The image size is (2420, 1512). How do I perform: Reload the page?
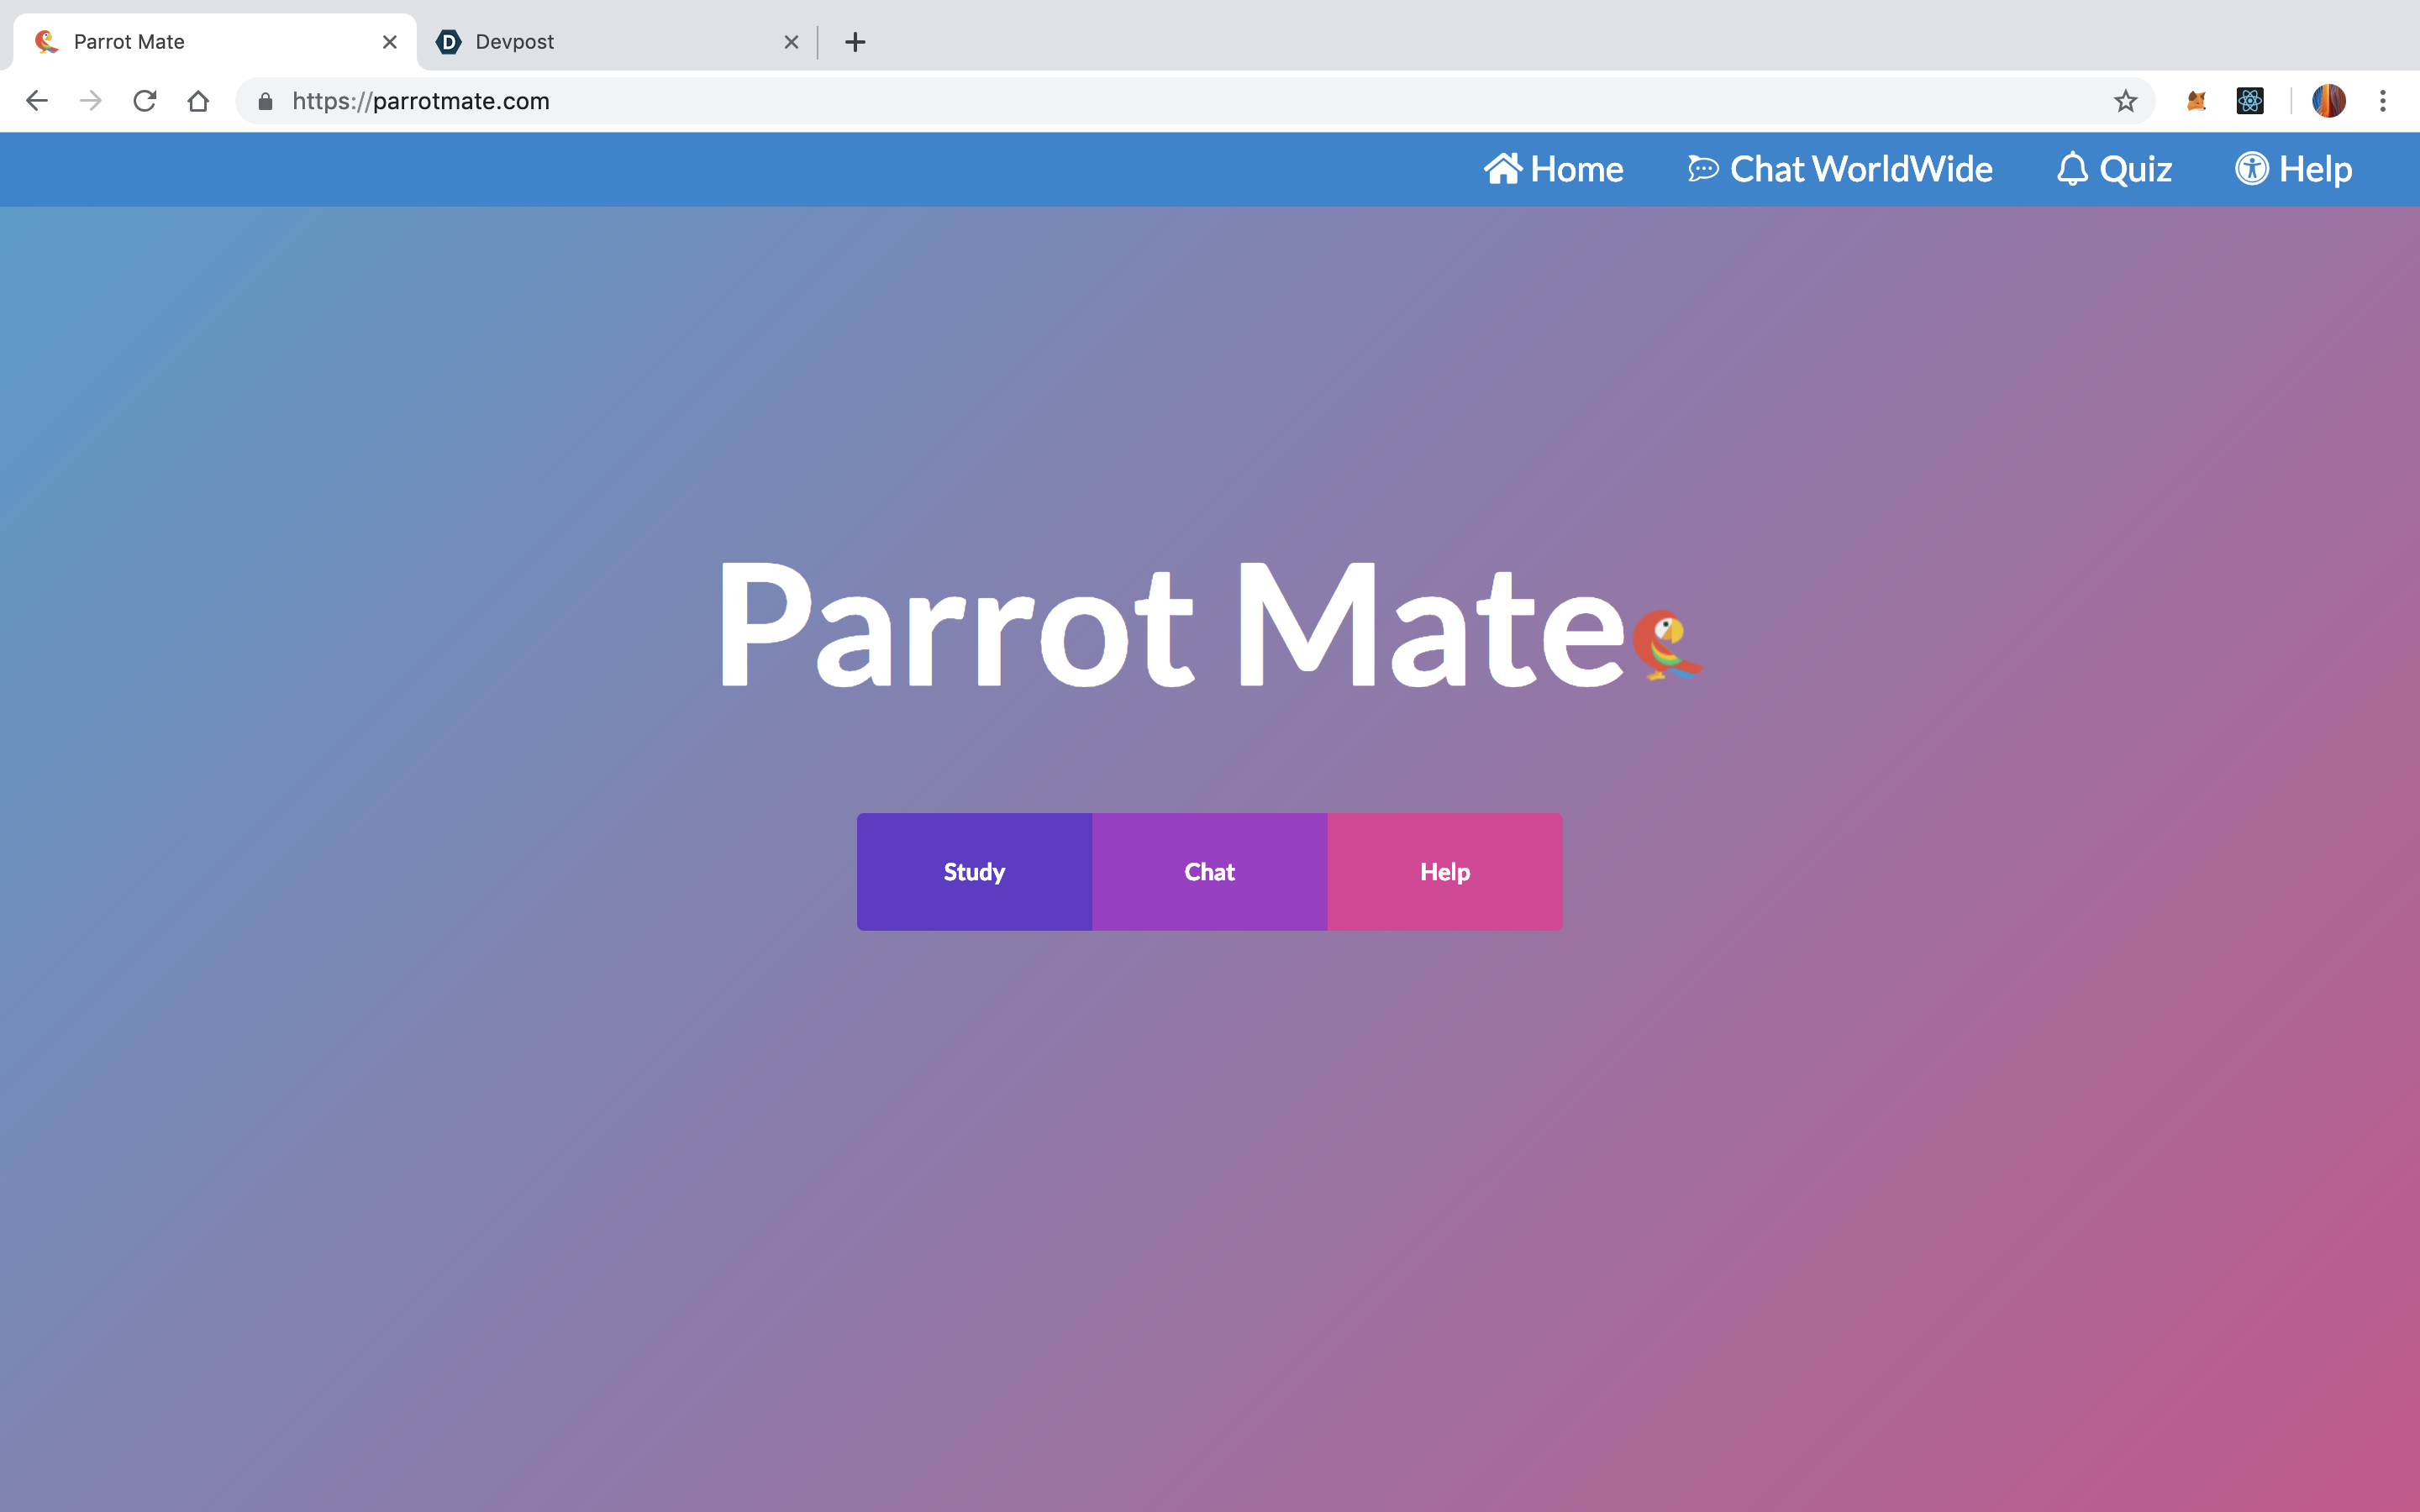click(x=145, y=101)
